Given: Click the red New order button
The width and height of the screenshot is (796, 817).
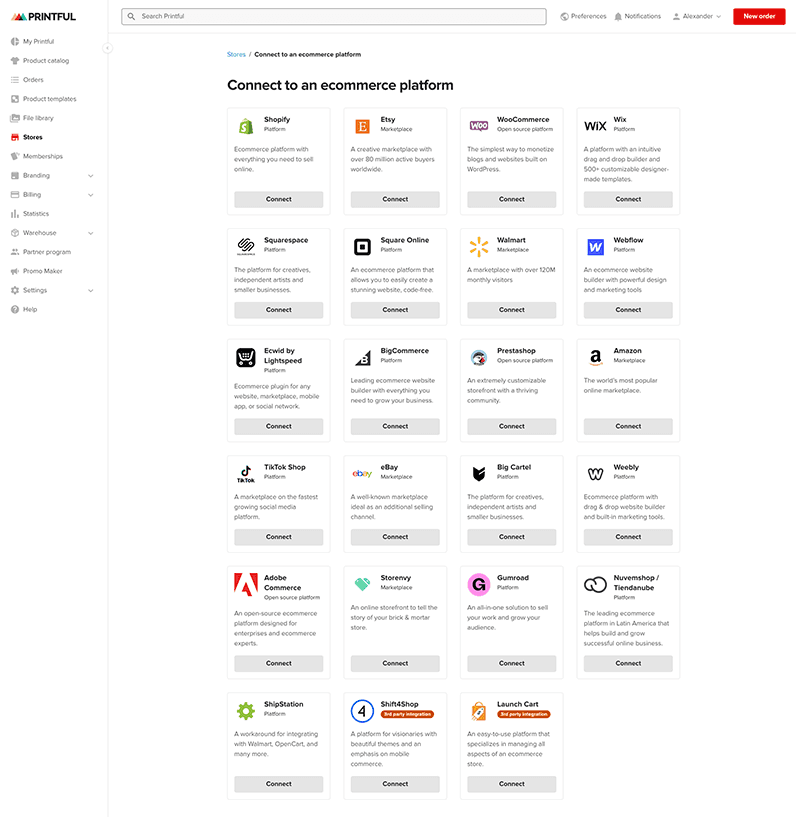Looking at the screenshot, I should (x=759, y=17).
